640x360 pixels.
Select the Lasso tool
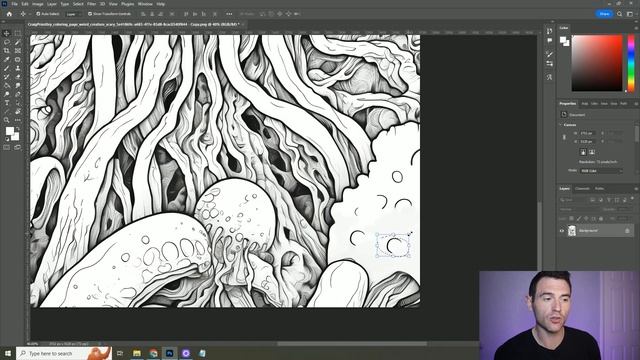(x=7, y=42)
